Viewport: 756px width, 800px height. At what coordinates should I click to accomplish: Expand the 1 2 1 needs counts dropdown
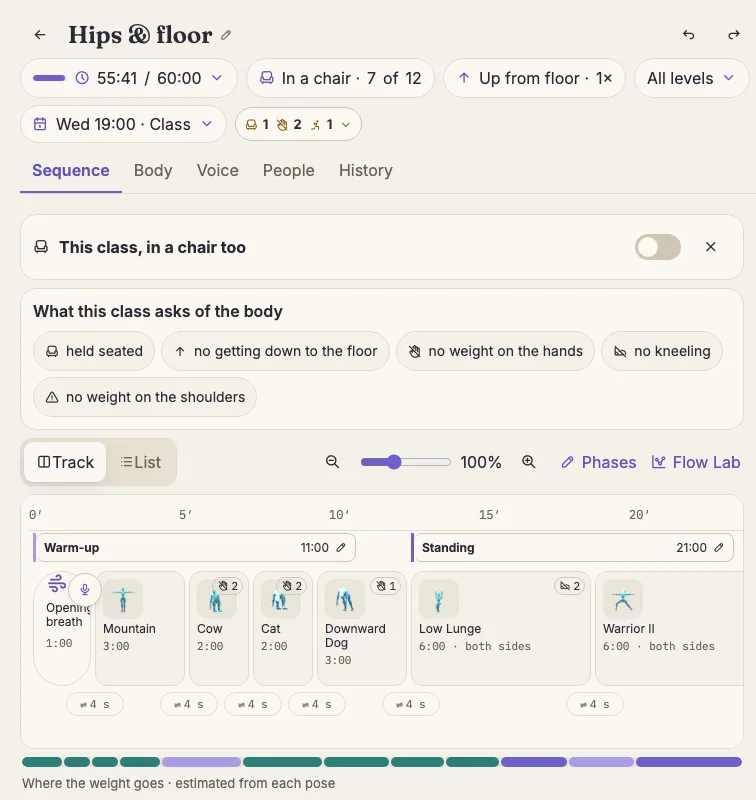(x=298, y=124)
